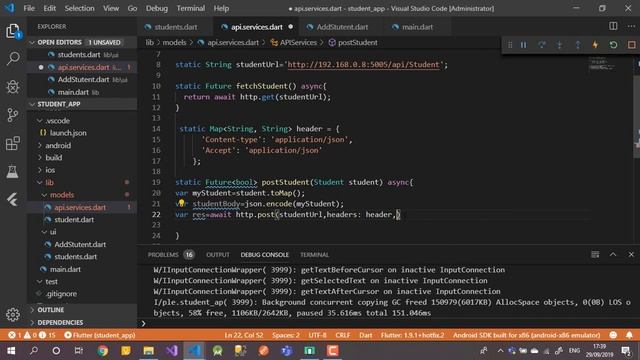Open the Manage gear at sidebar bottom
Viewport: 640px width, 360px height.
pos(13,315)
